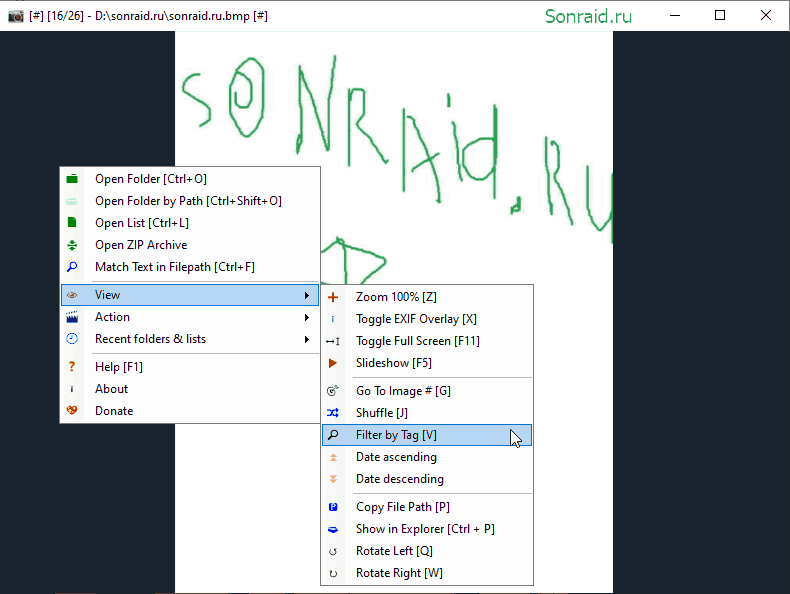Expand the View submenu arrow
Viewport: 790px width, 594px height.
(x=307, y=295)
